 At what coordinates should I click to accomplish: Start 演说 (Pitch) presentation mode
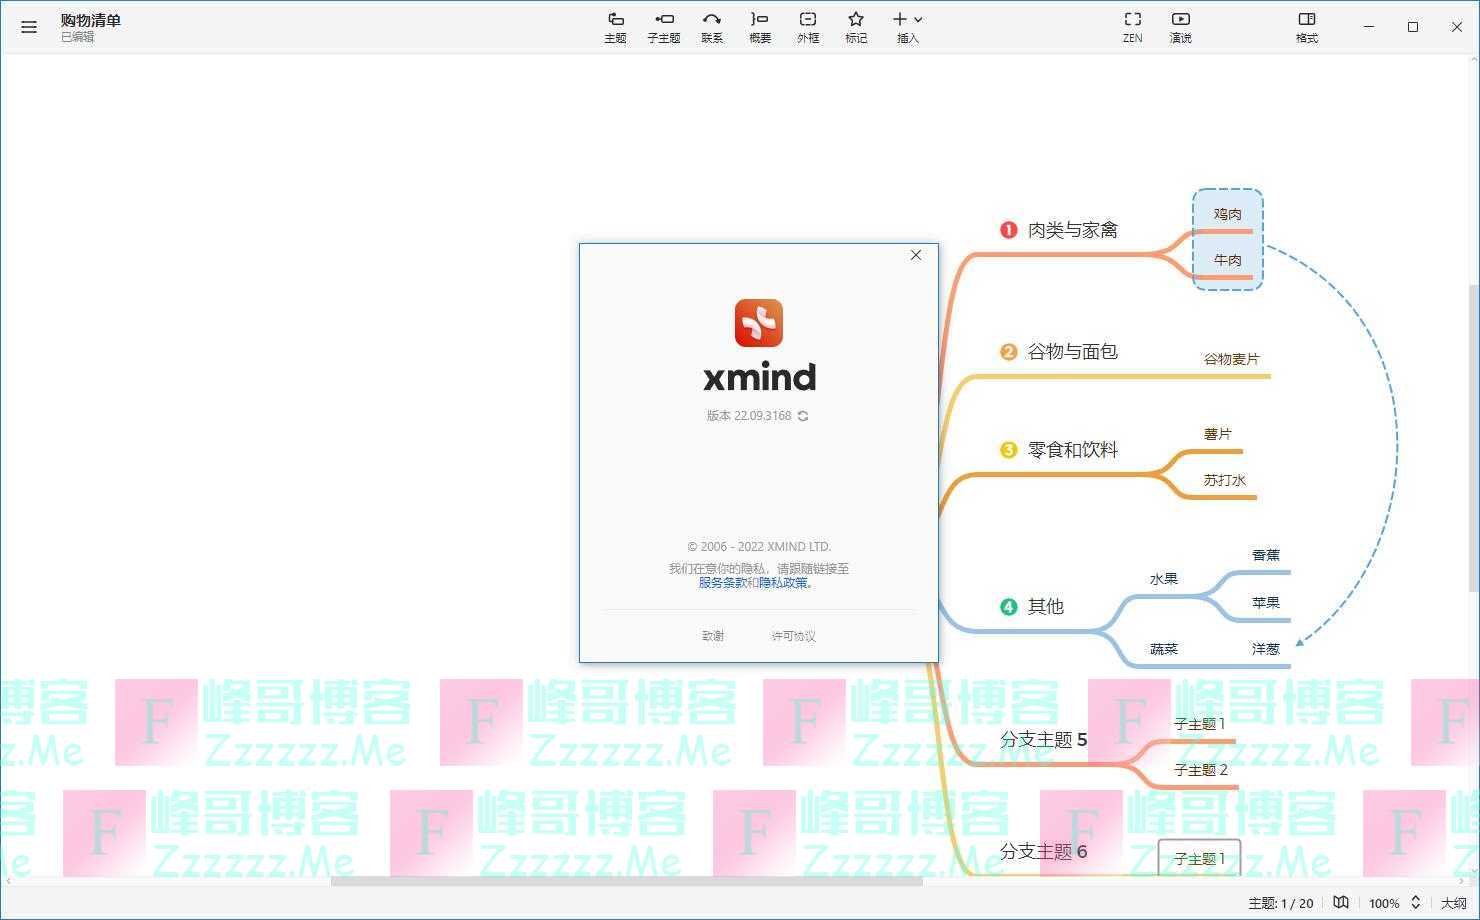tap(1180, 26)
